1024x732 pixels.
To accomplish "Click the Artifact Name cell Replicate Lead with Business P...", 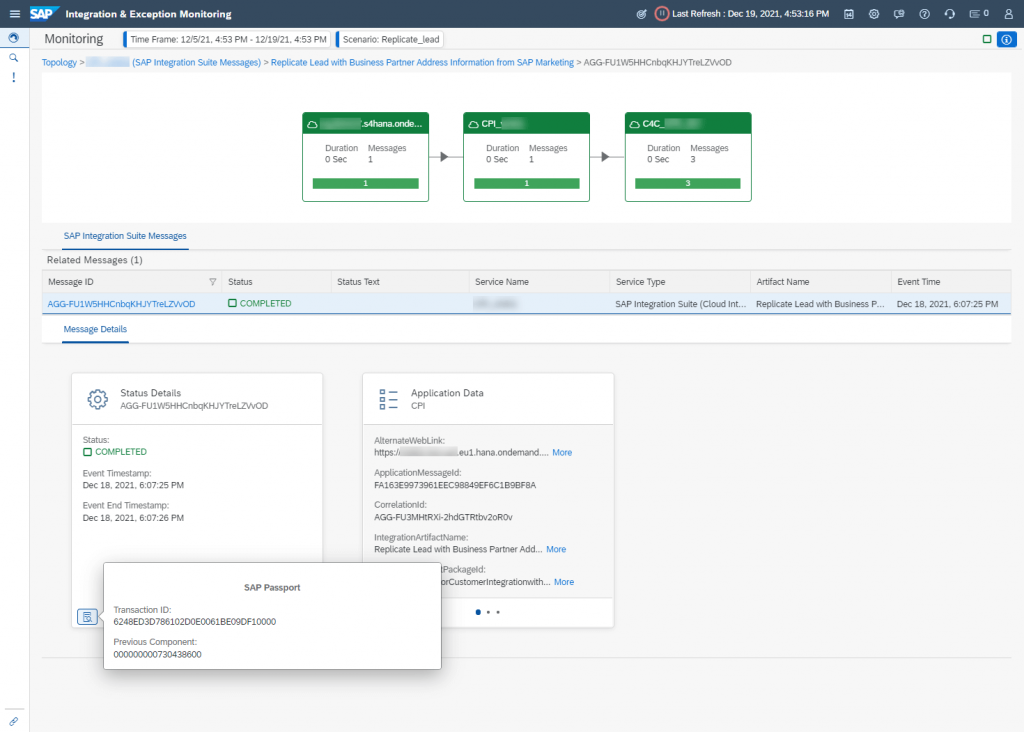I will click(820, 304).
